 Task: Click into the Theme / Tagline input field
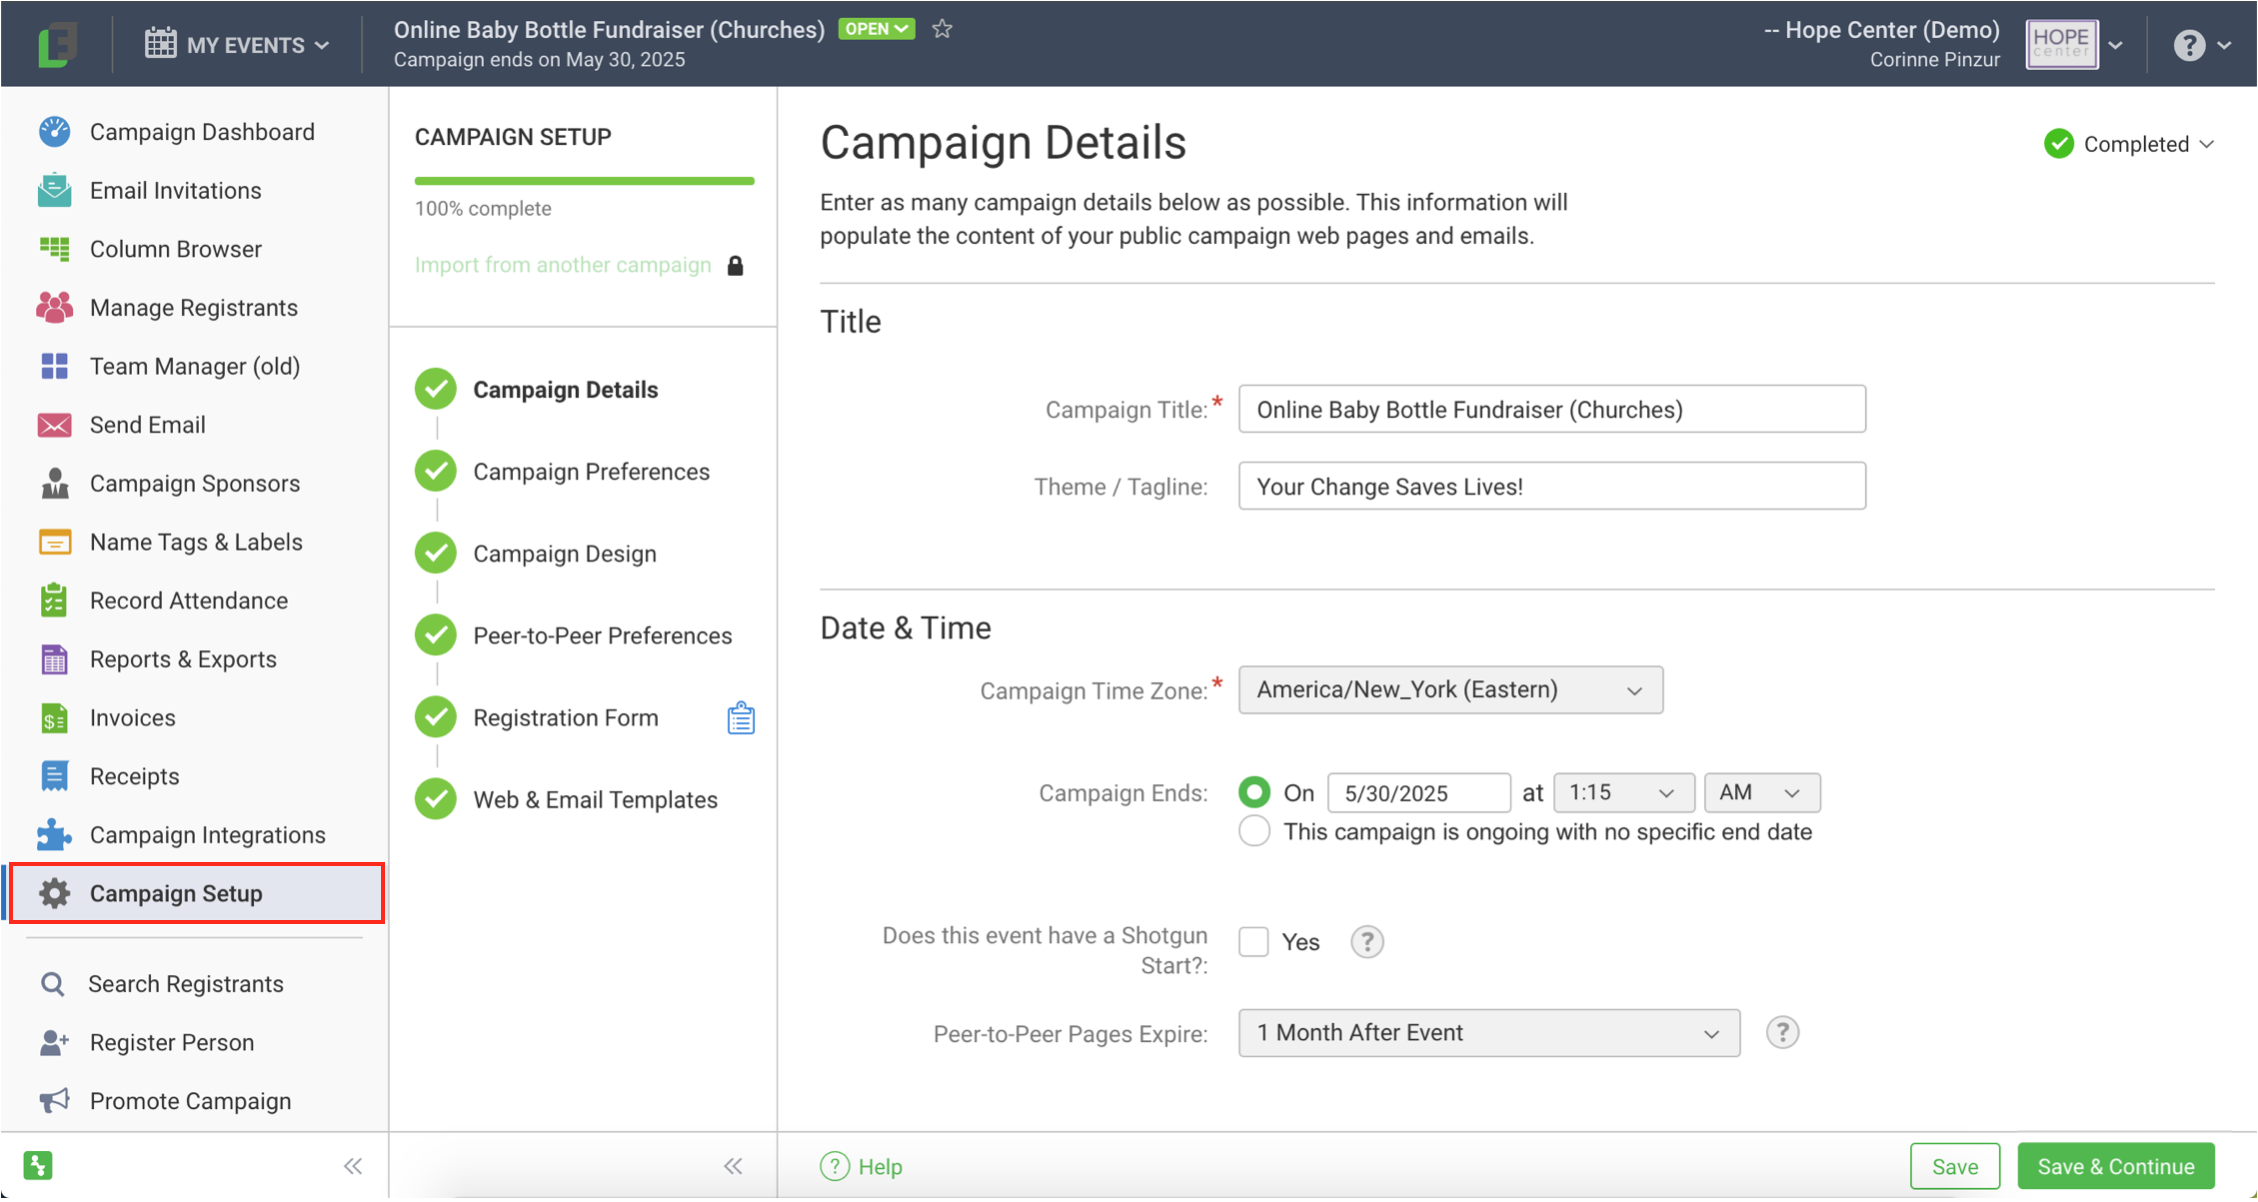coord(1551,487)
